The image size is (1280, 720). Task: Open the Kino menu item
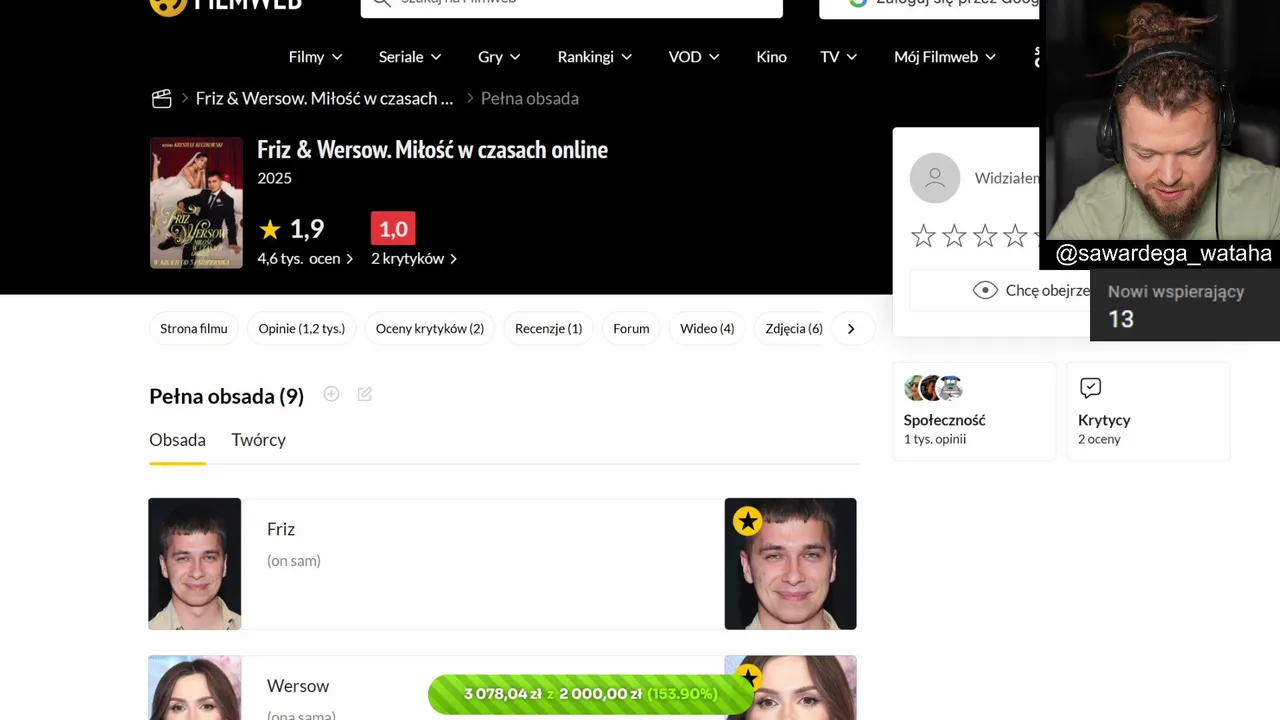(771, 57)
